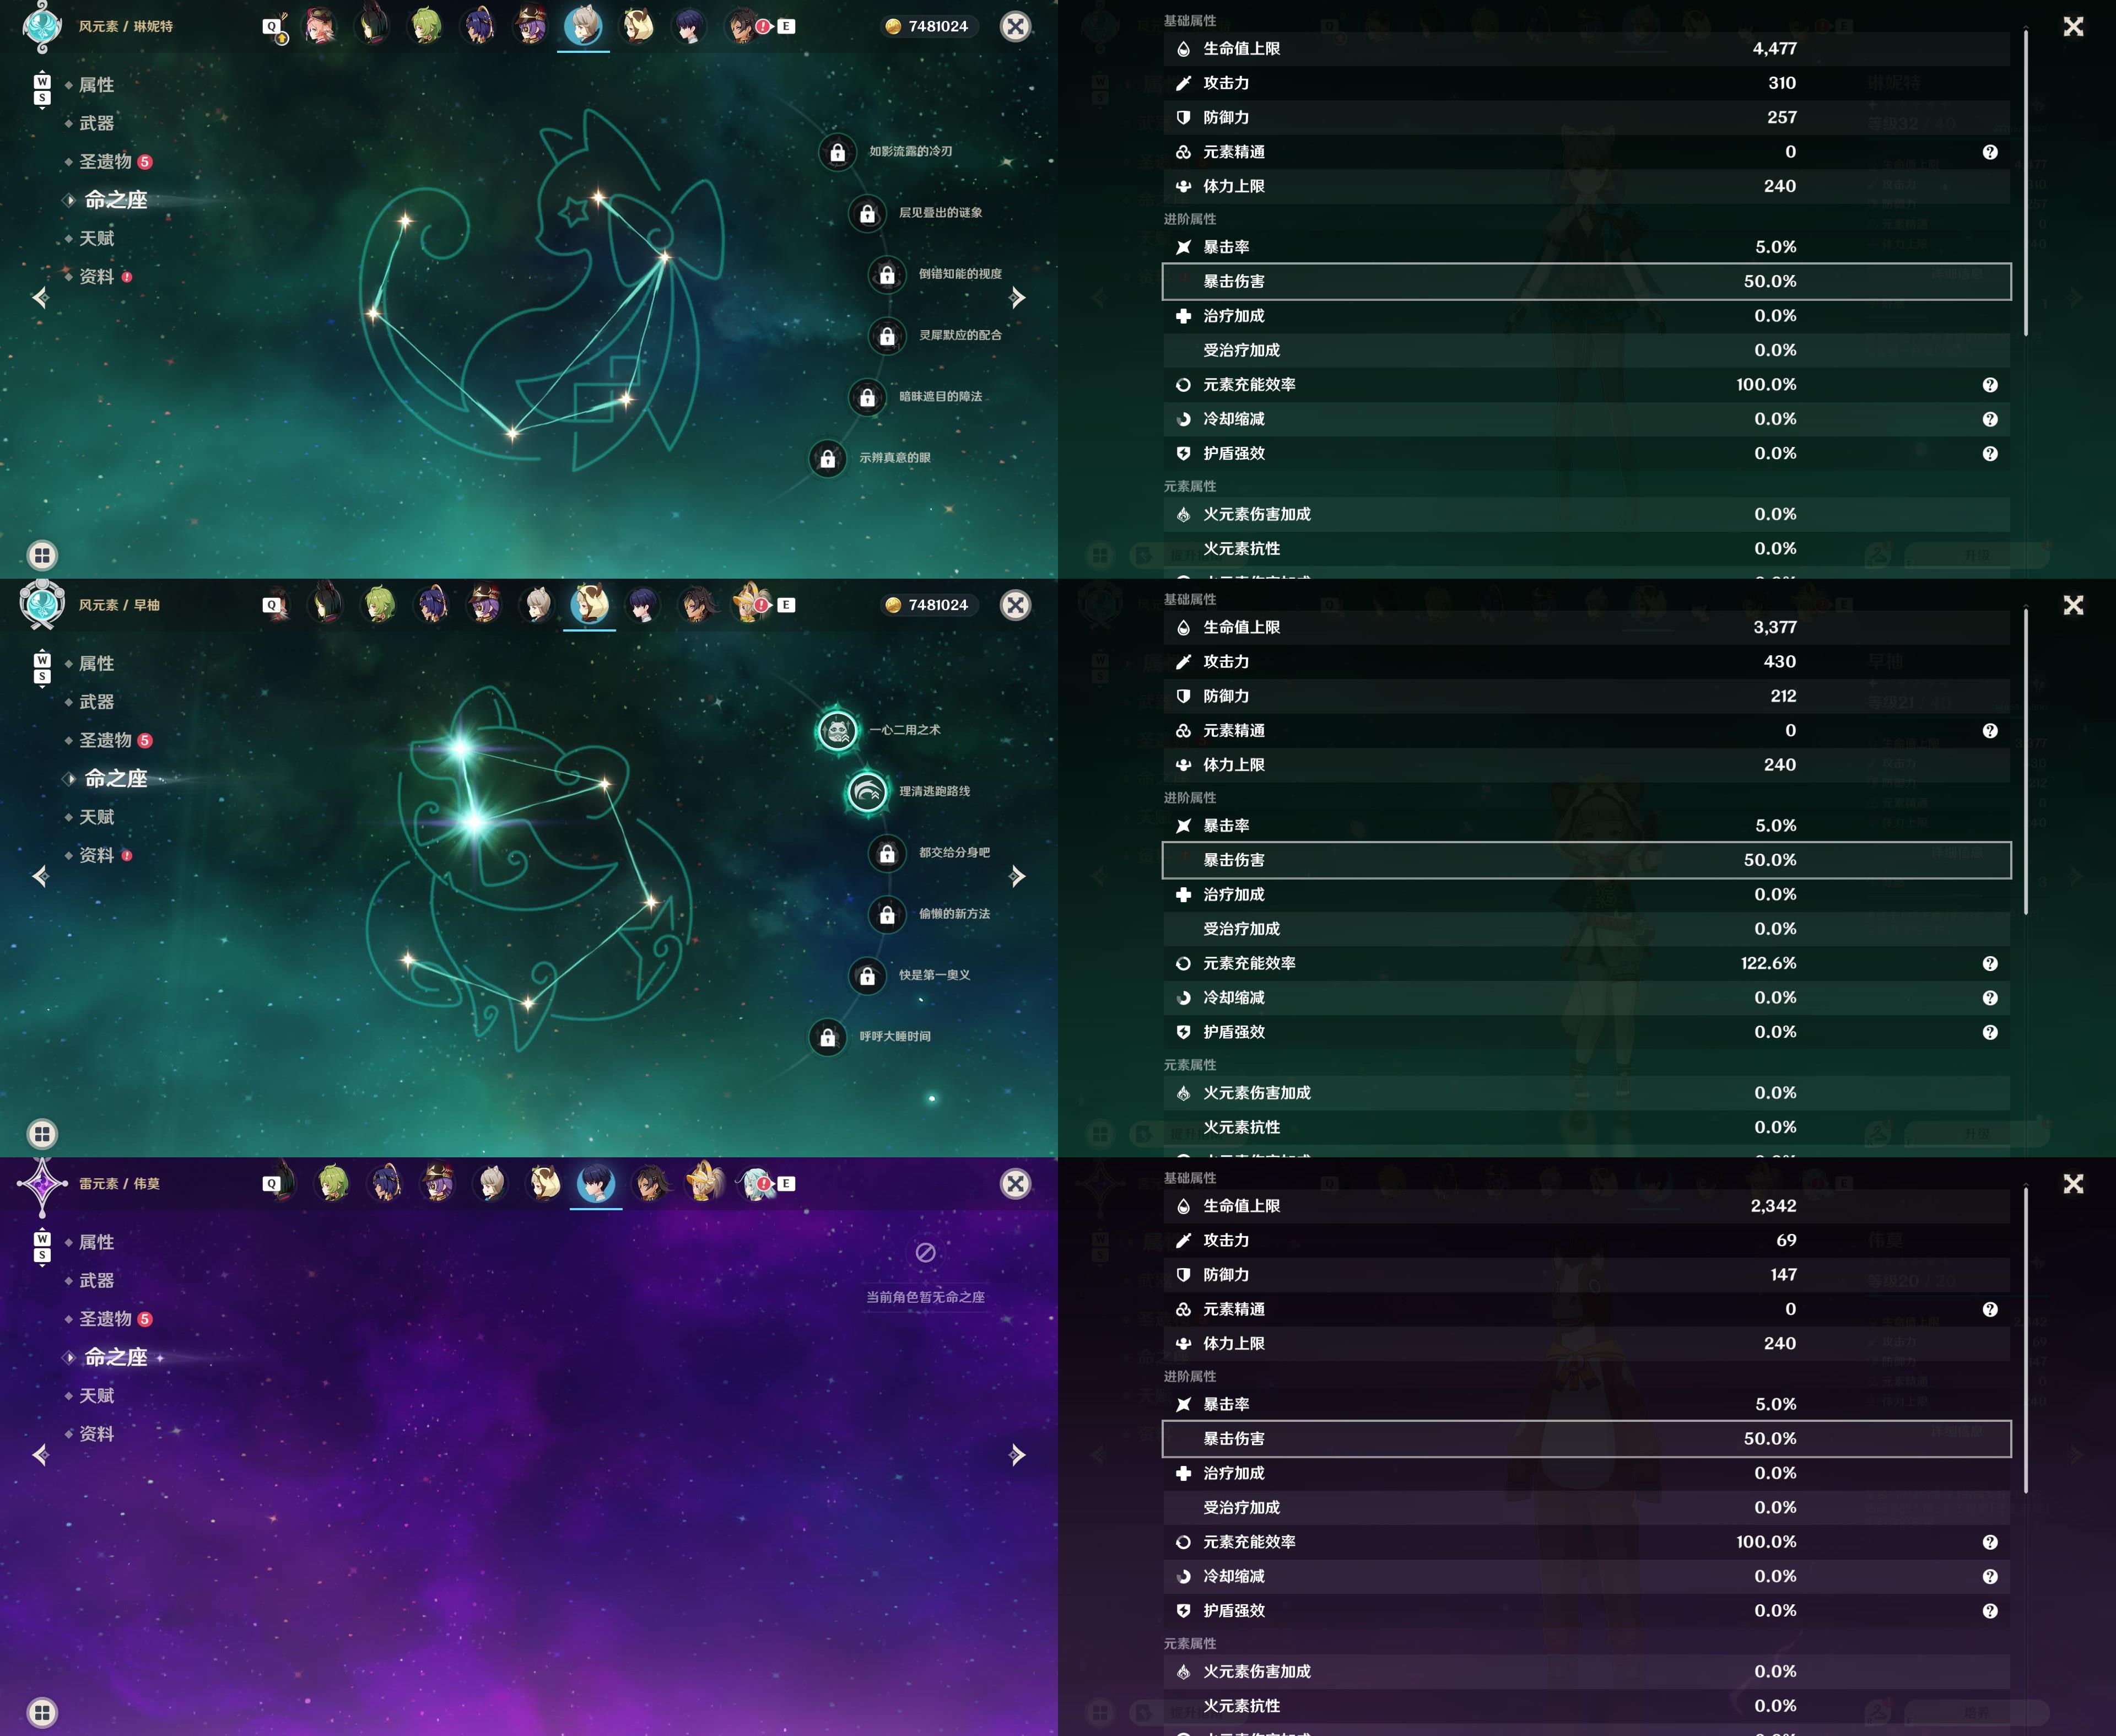Open the 属性 tab in 琳妮特 screen
Image resolution: width=2116 pixels, height=1736 pixels.
coord(96,85)
